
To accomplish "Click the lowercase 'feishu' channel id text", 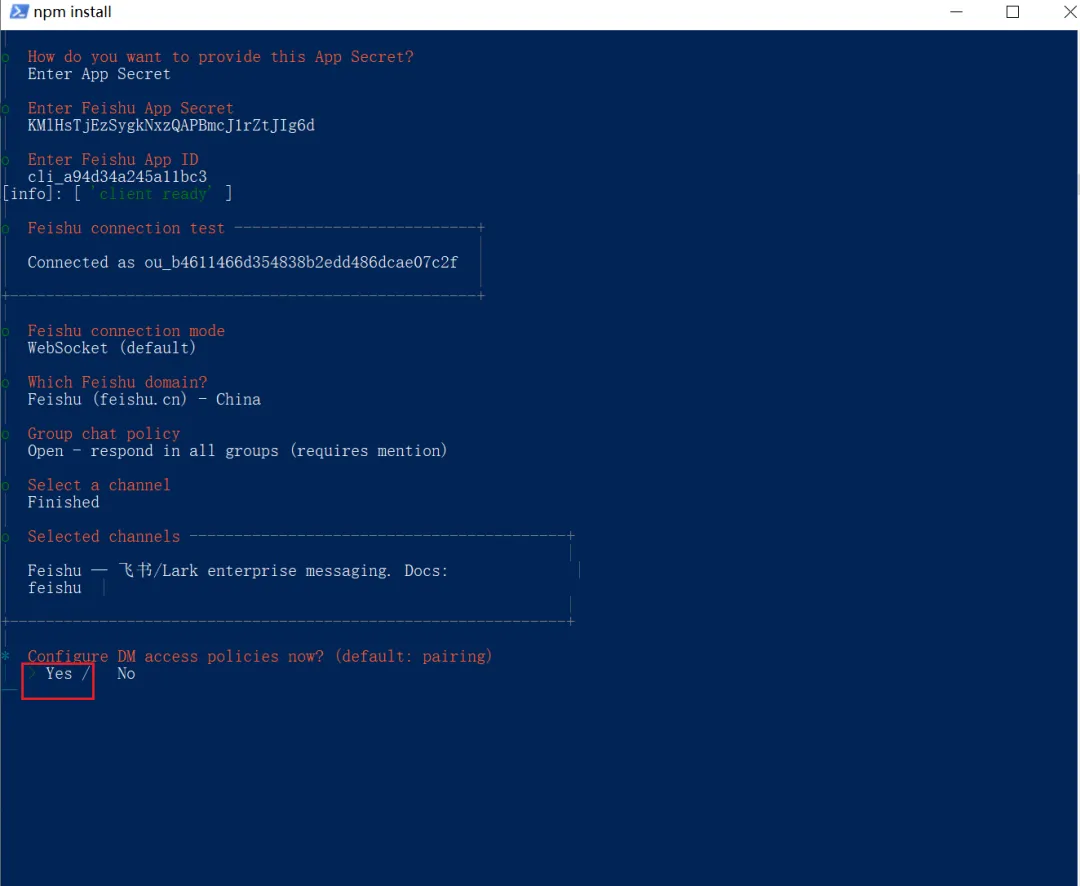I will click(54, 588).
